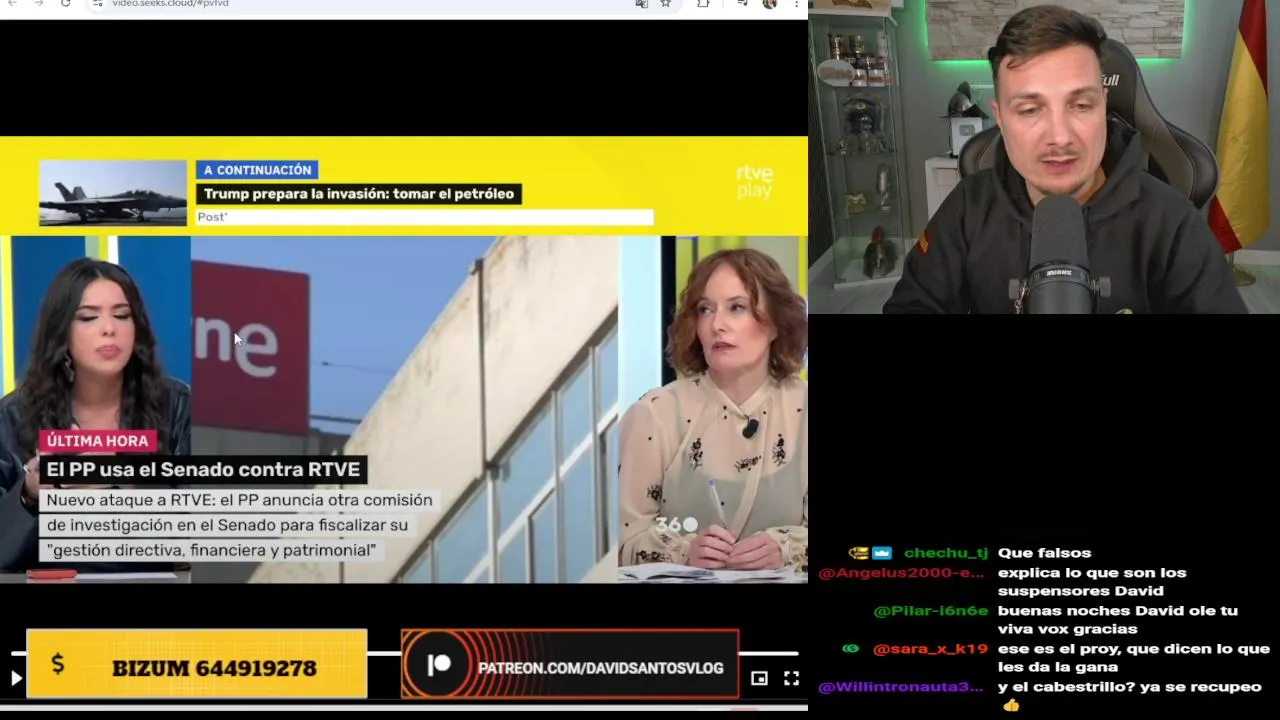The height and width of the screenshot is (720, 1280).
Task: Play the video with the play button
Action: tap(16, 678)
